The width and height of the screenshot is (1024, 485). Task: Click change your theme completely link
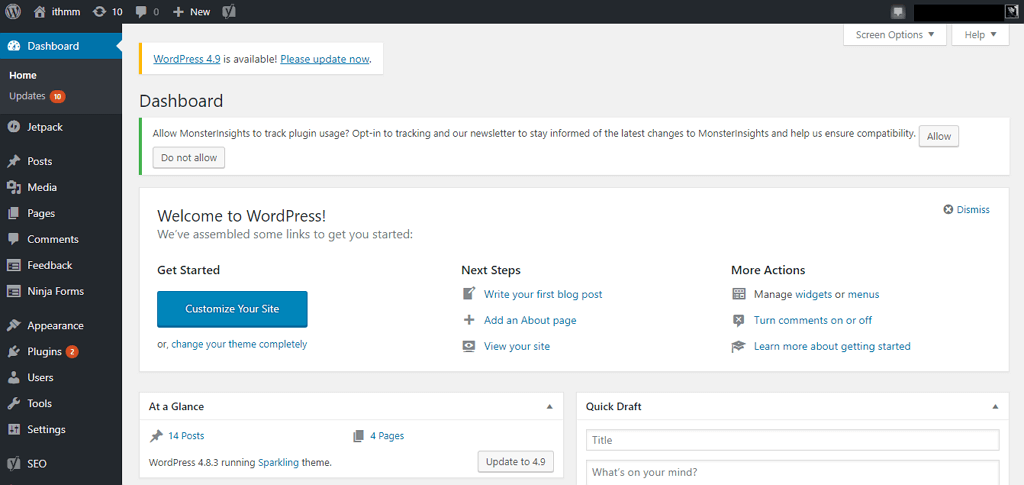[239, 344]
